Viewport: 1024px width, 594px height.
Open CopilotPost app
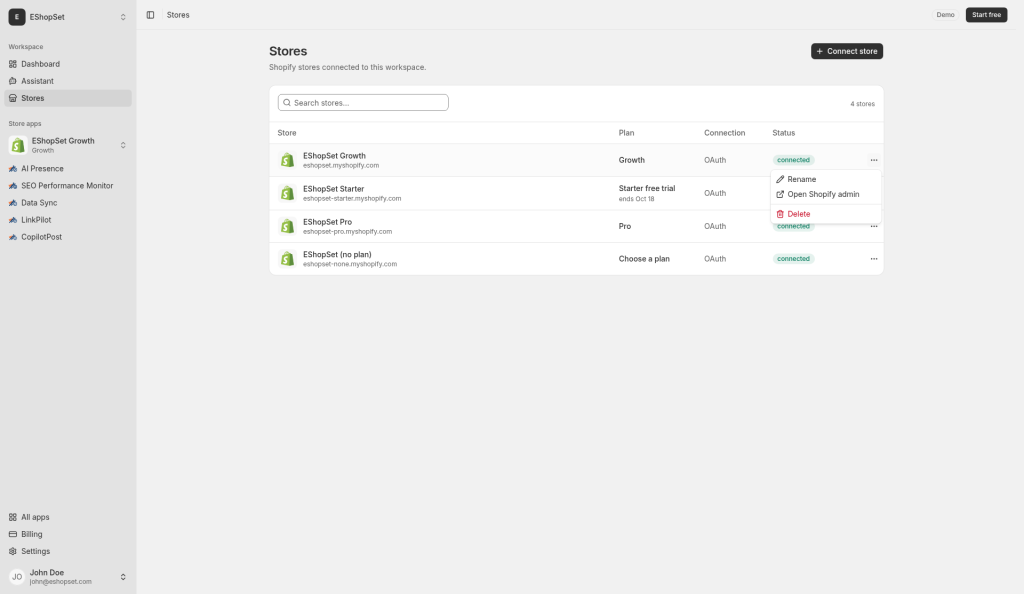68,237
